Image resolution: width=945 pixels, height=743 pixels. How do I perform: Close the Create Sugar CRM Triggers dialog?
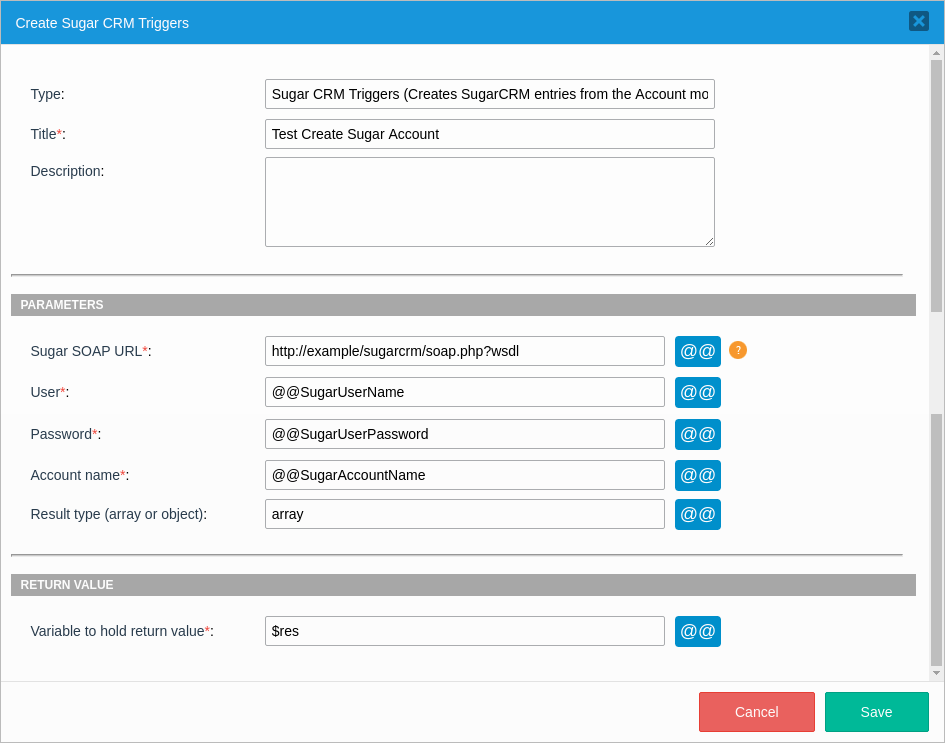click(918, 21)
